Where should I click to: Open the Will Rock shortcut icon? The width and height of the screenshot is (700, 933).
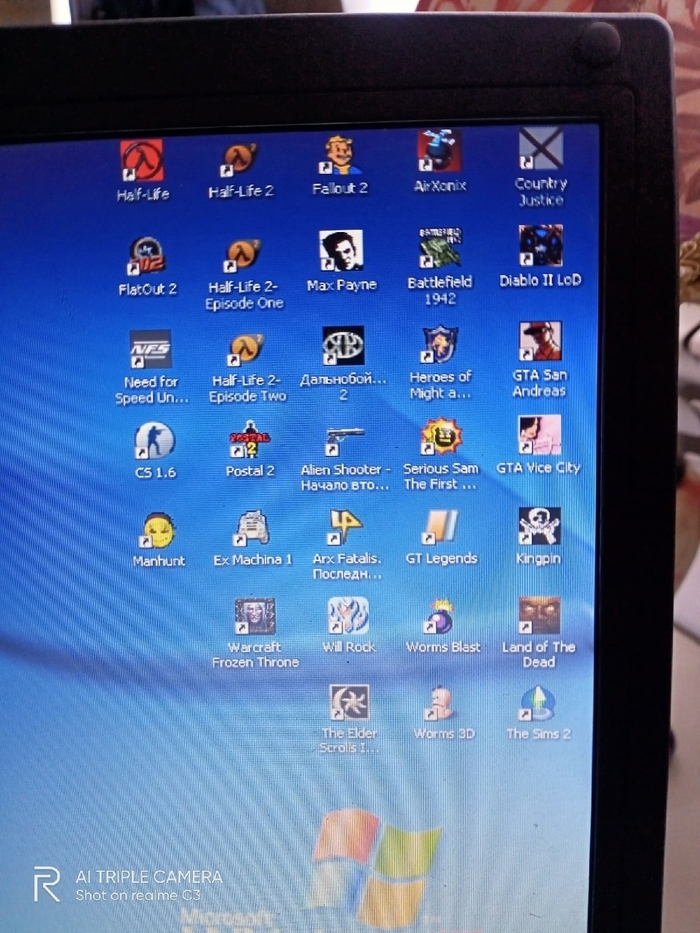pyautogui.click(x=348, y=616)
